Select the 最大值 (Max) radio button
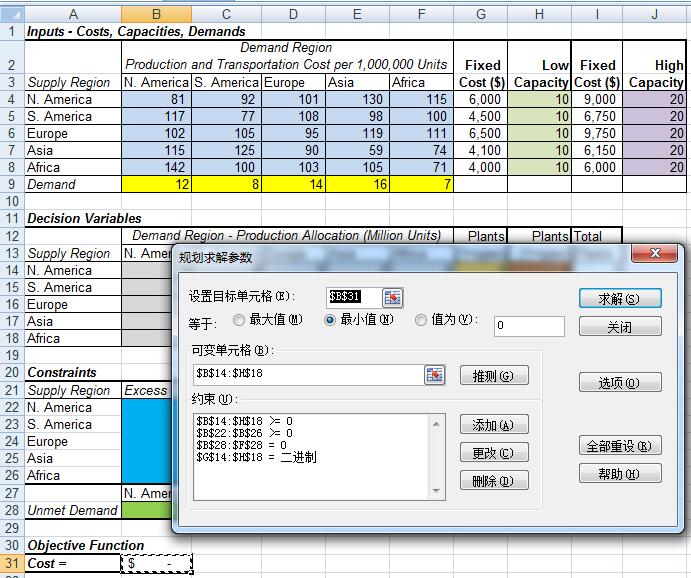This screenshot has height=578, width=691. [x=239, y=320]
